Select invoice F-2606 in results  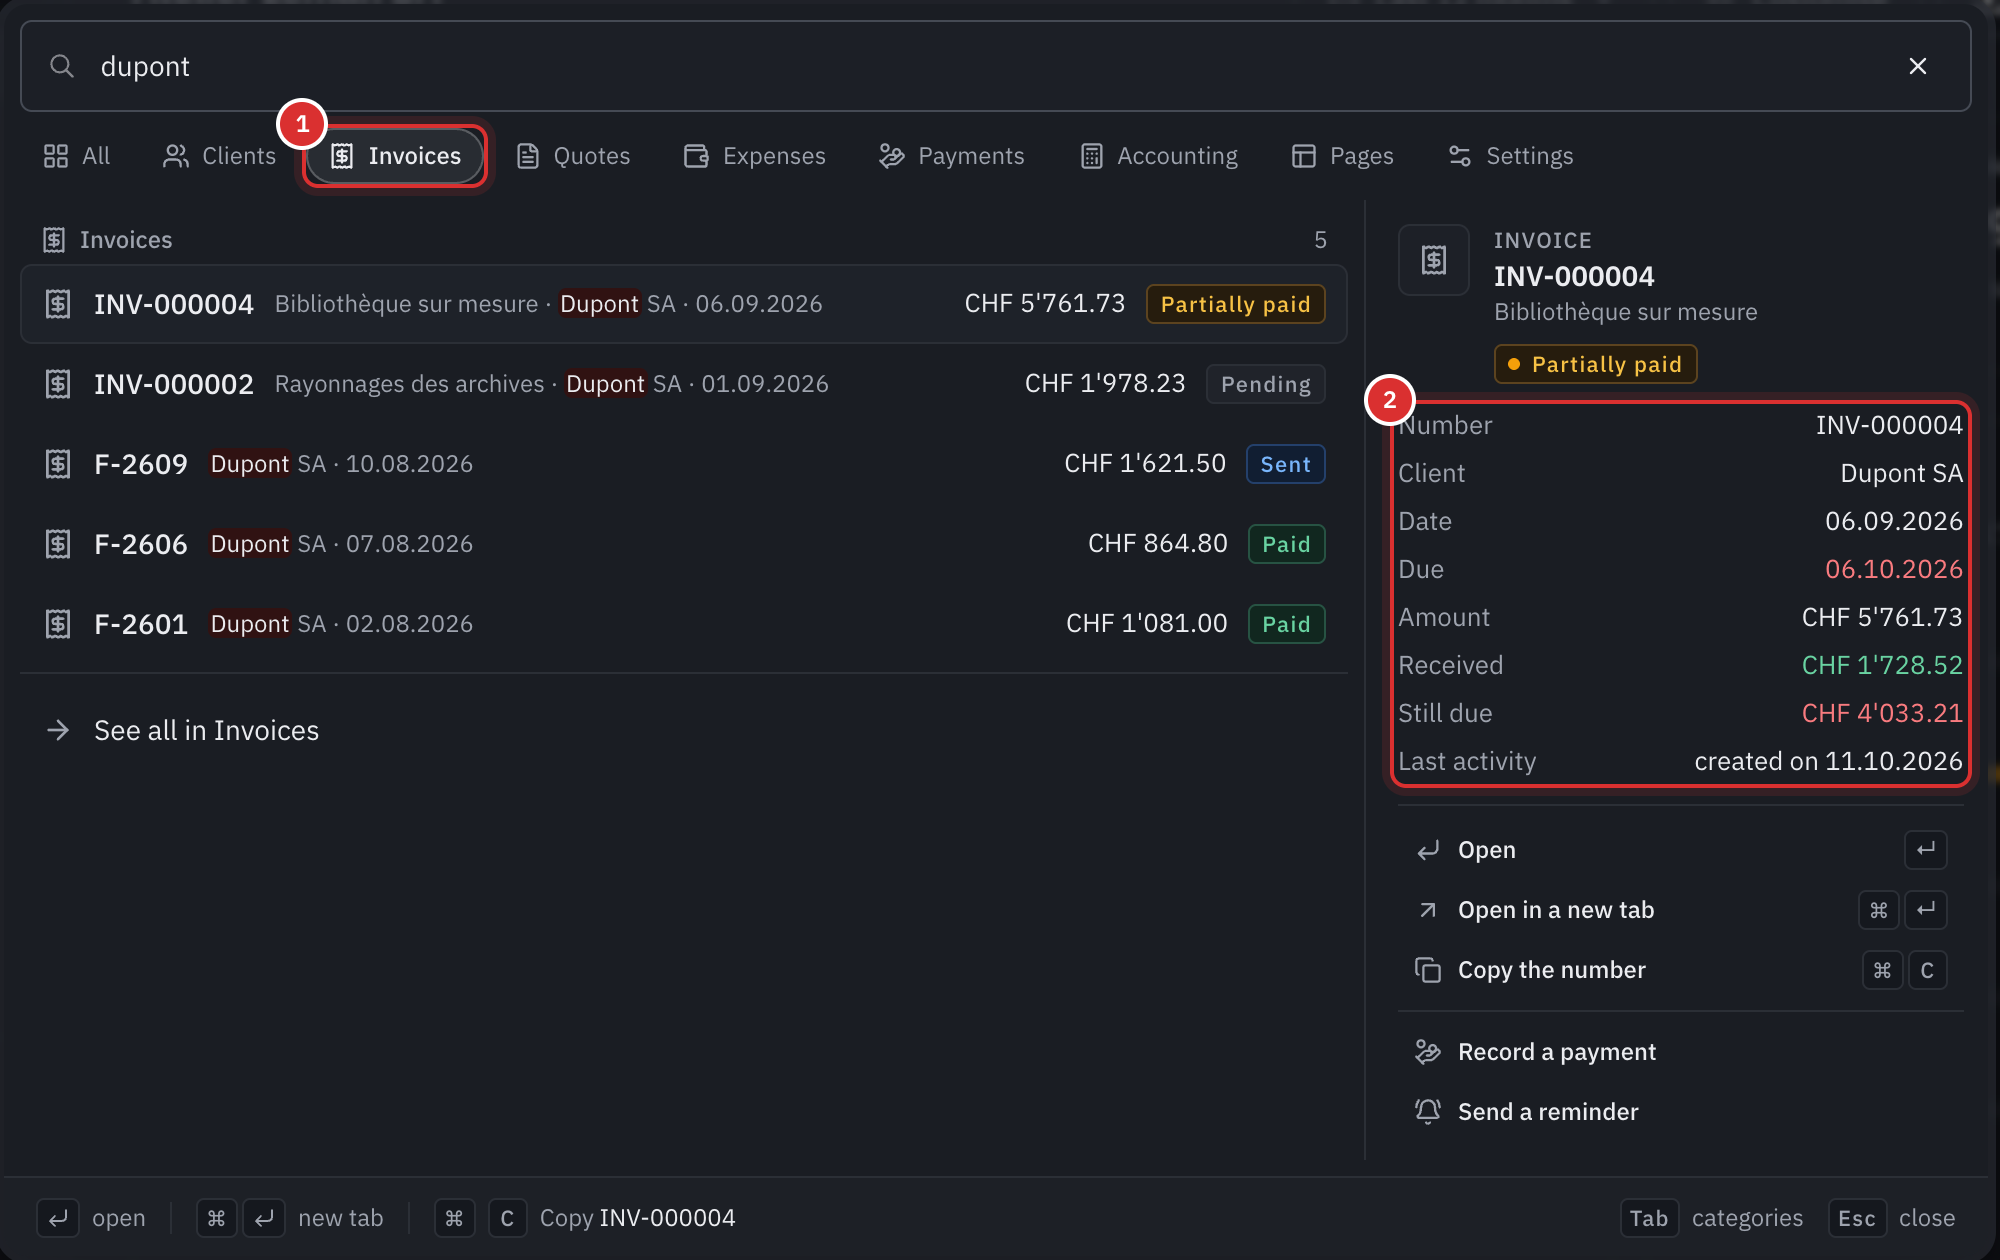(684, 544)
